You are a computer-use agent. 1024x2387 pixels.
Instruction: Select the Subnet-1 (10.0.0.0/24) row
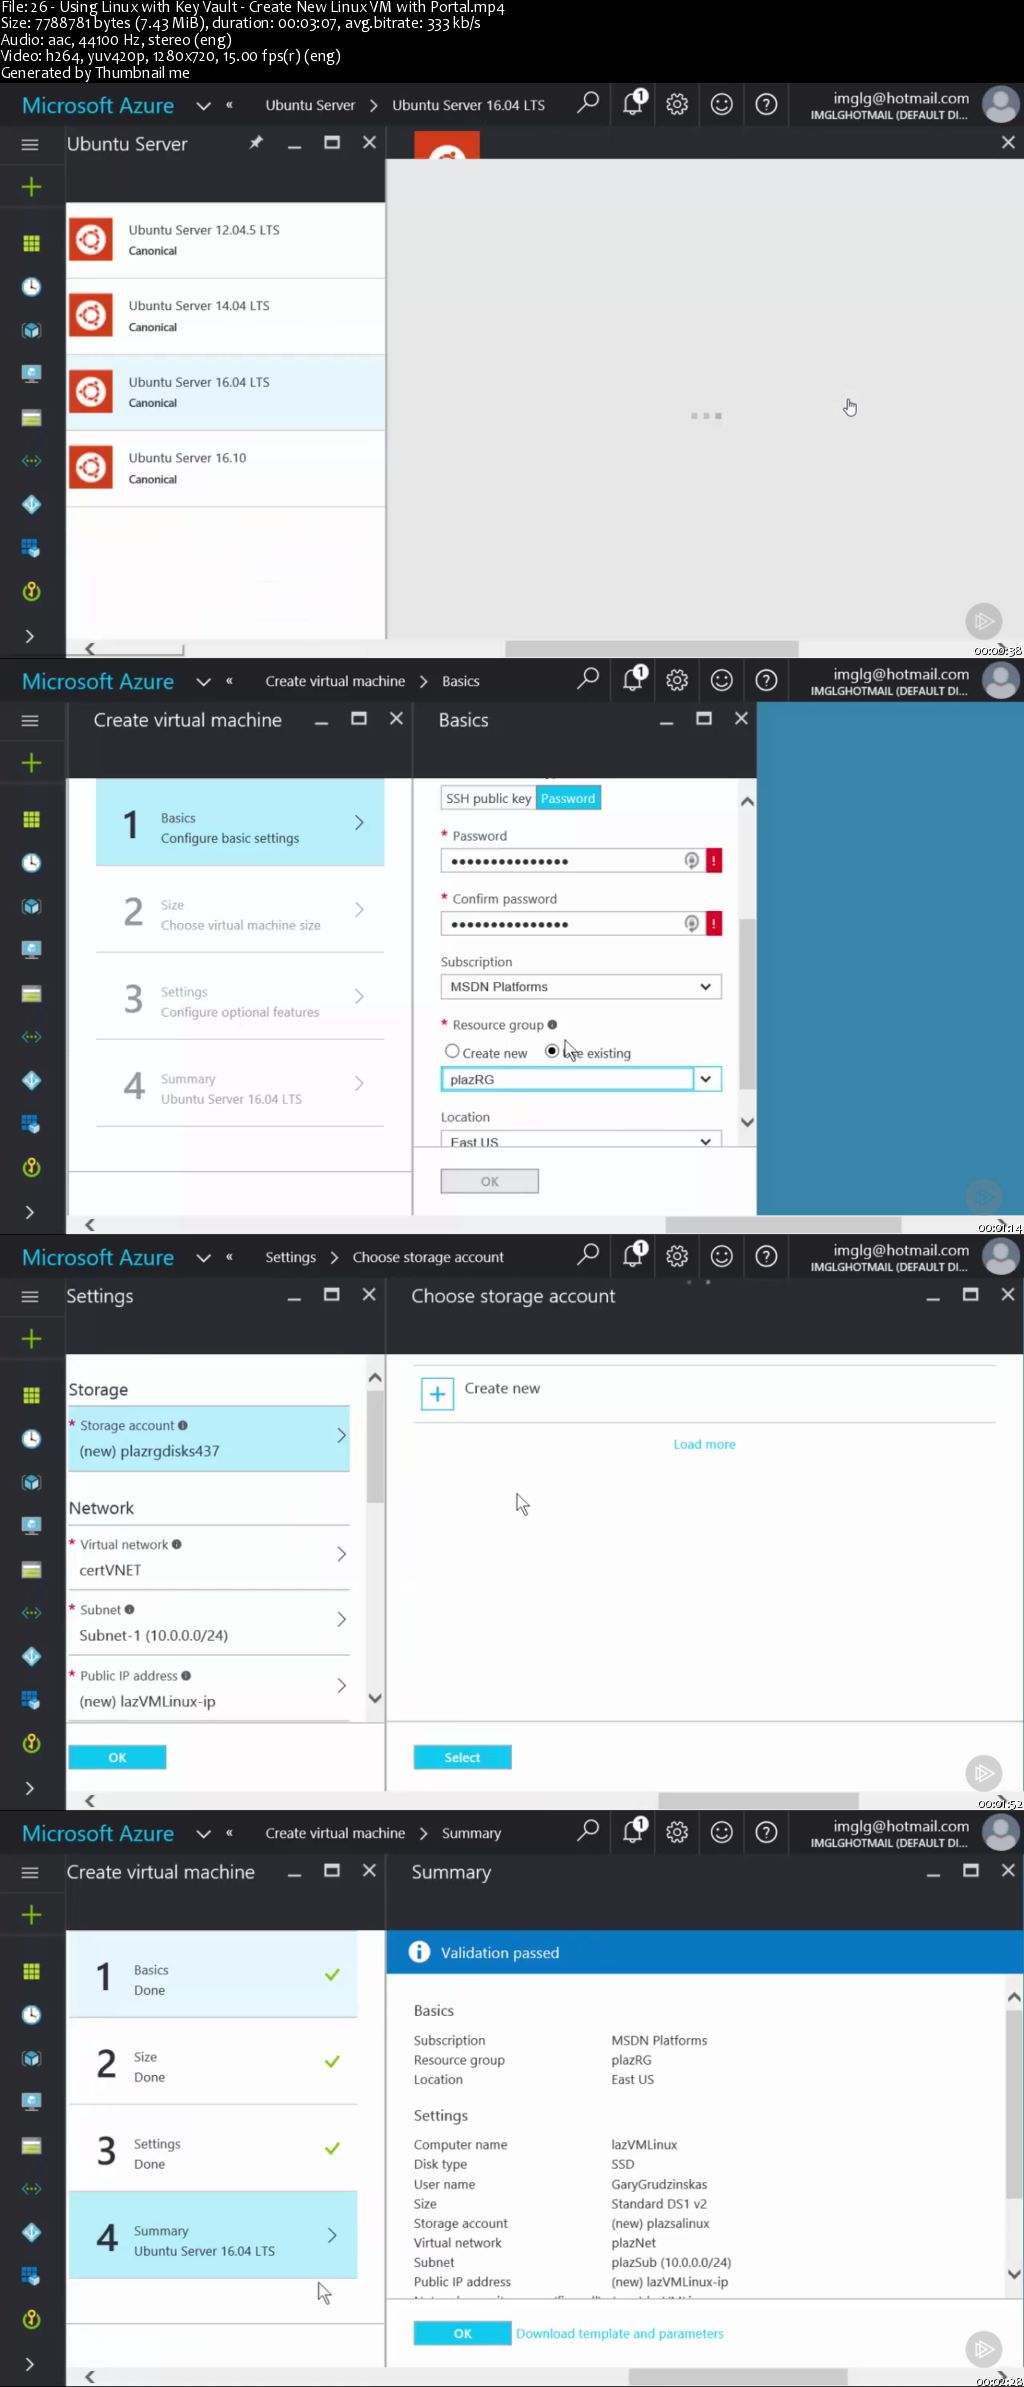coord(209,1624)
